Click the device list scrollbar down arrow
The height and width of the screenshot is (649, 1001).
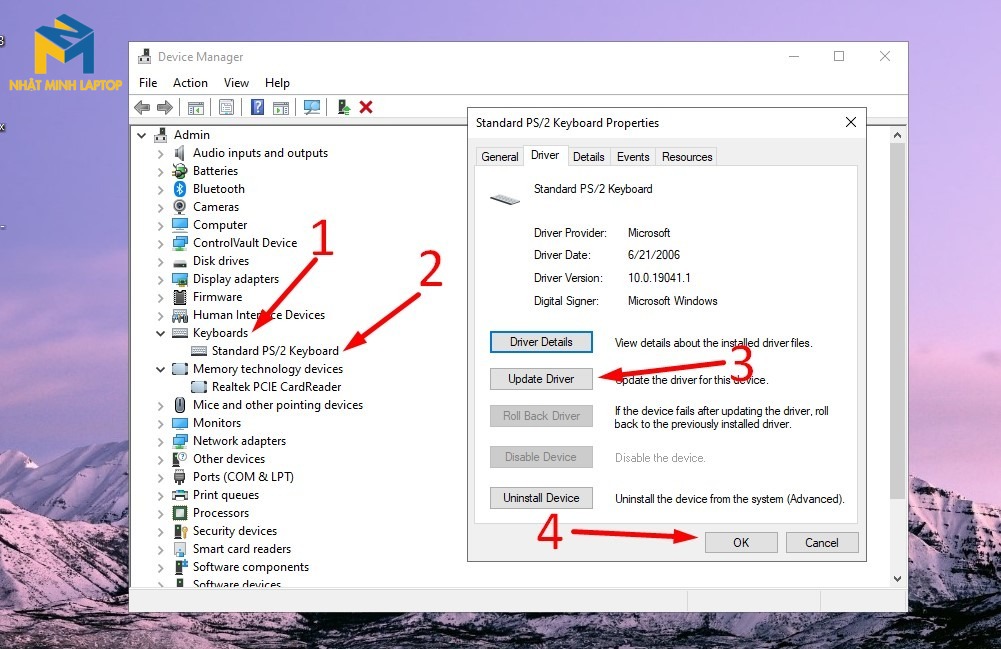point(898,579)
